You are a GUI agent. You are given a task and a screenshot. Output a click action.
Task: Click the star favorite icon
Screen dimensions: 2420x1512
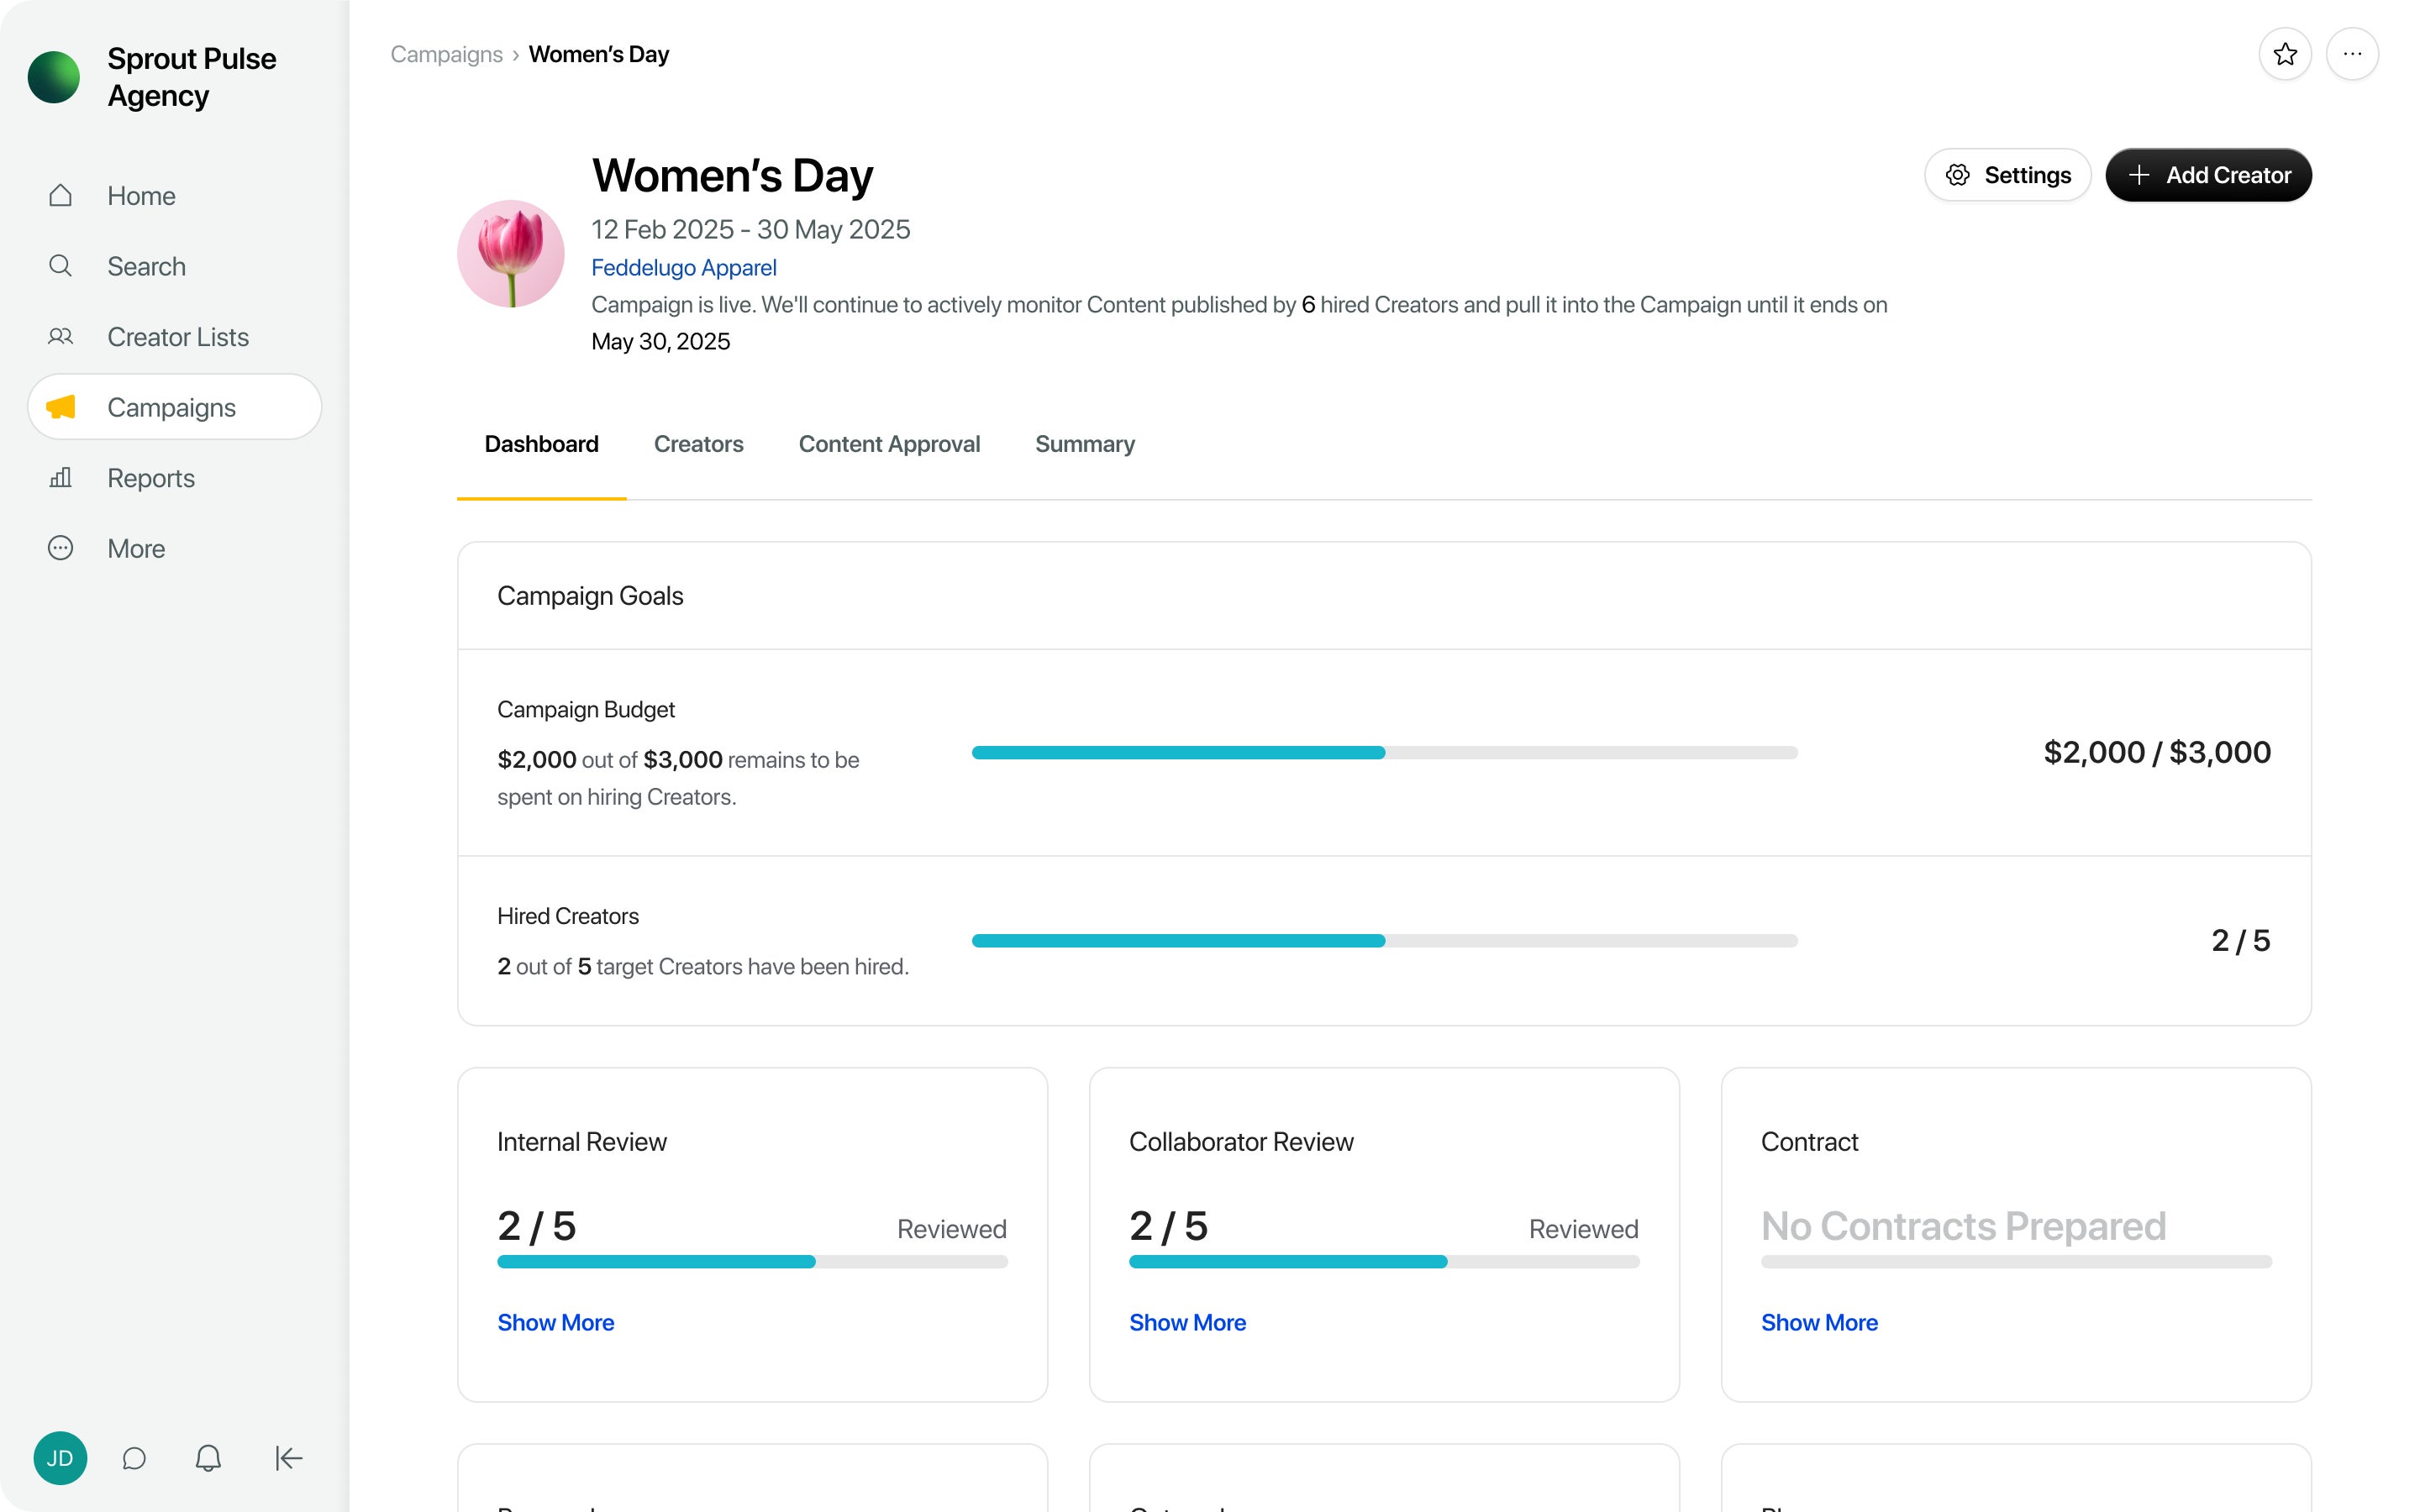[x=2284, y=54]
